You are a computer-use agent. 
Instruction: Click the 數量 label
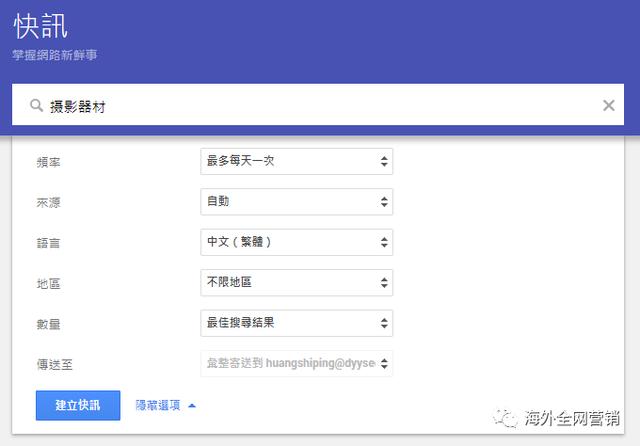click(x=49, y=324)
